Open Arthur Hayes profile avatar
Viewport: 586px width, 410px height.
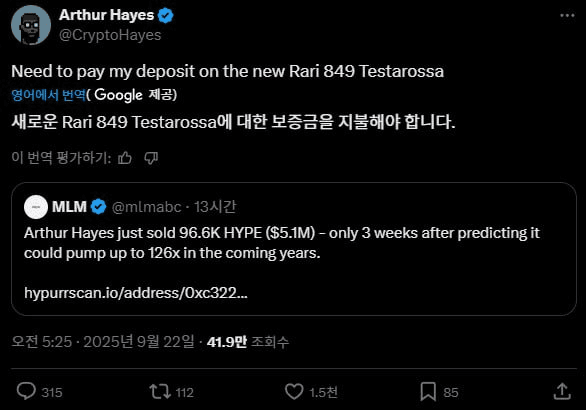[31, 25]
